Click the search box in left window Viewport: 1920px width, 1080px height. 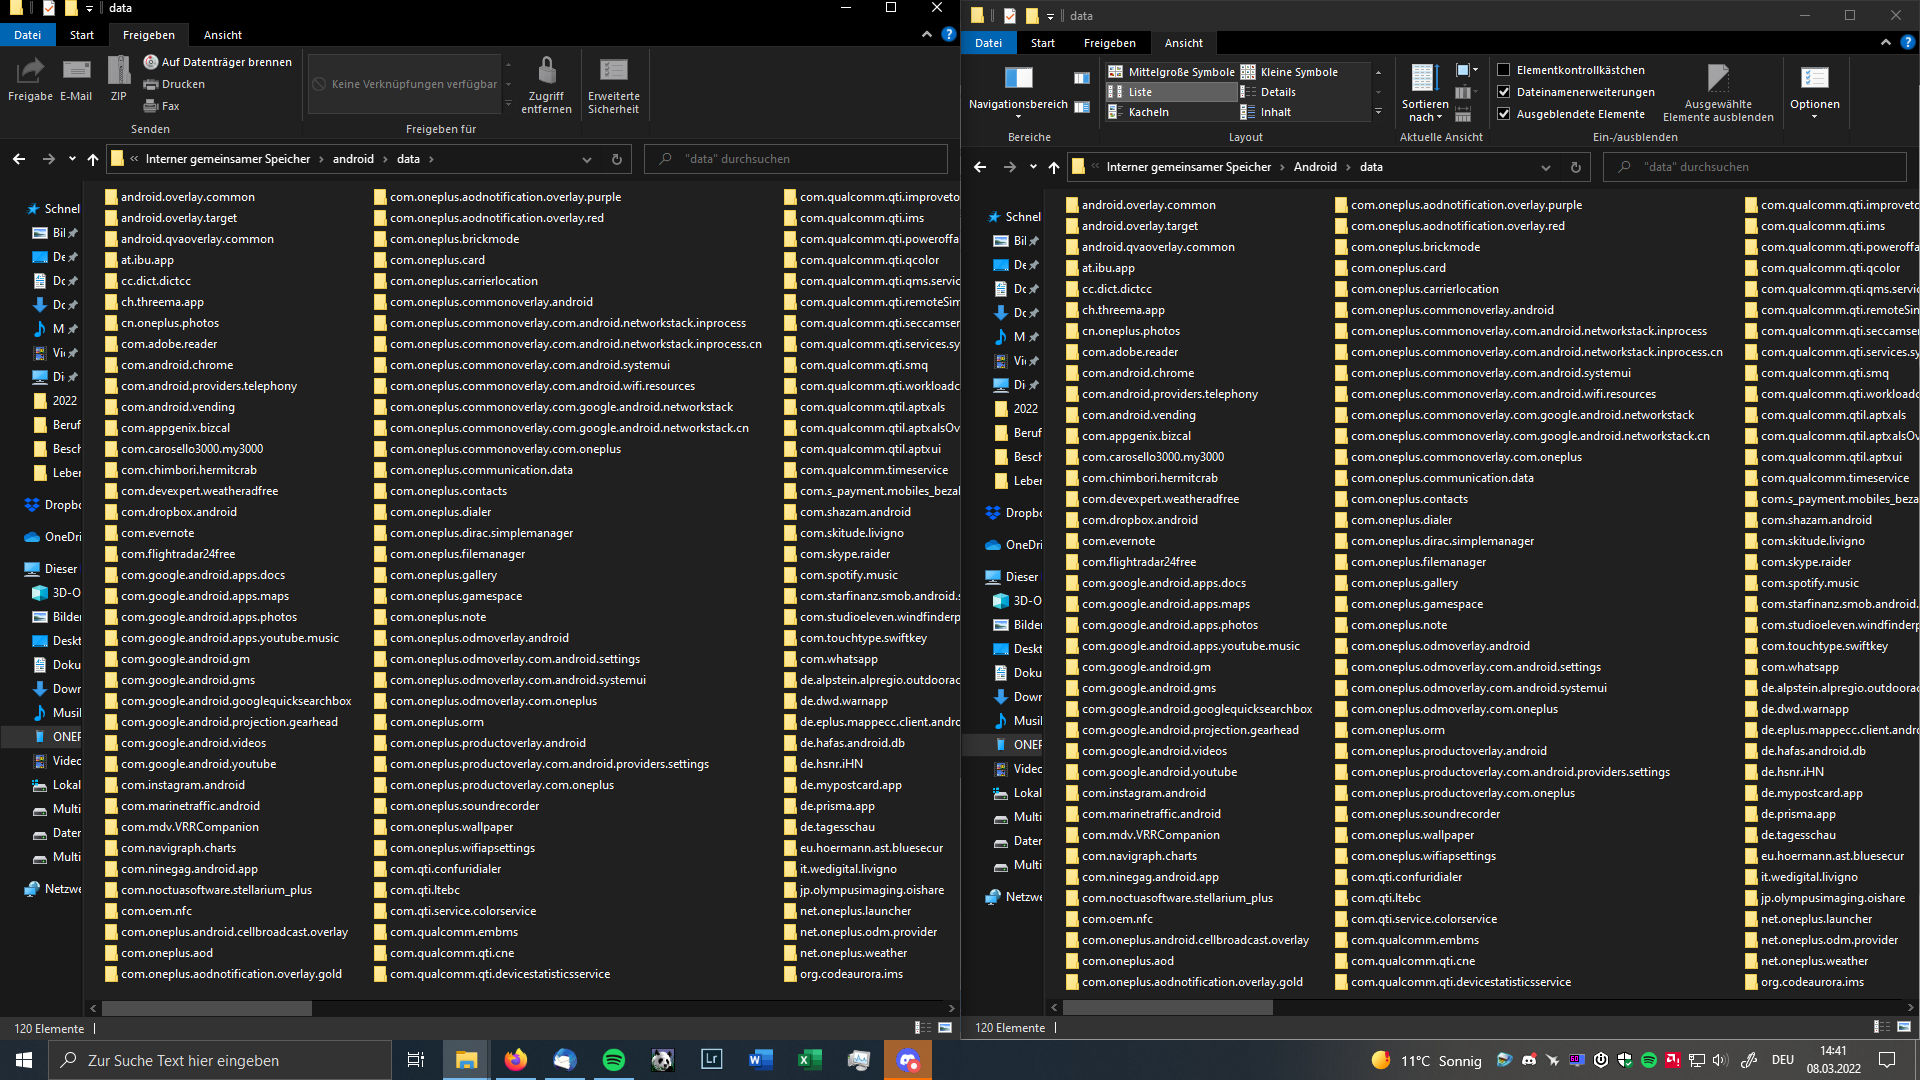[796, 159]
